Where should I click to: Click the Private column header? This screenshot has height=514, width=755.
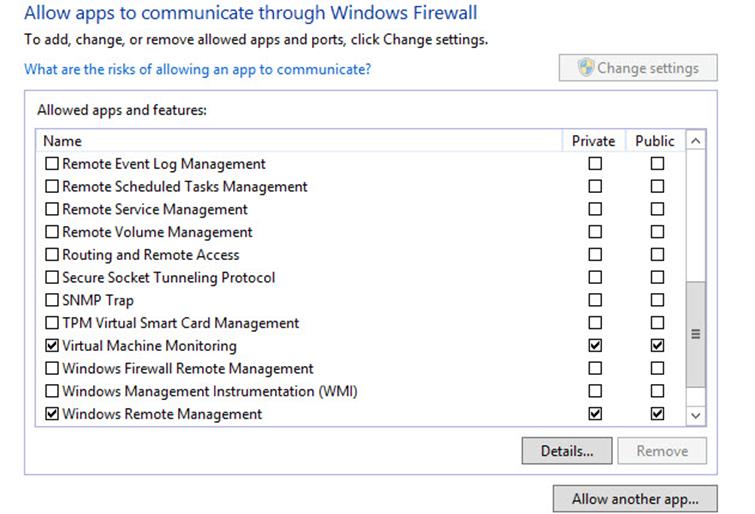pyautogui.click(x=594, y=141)
